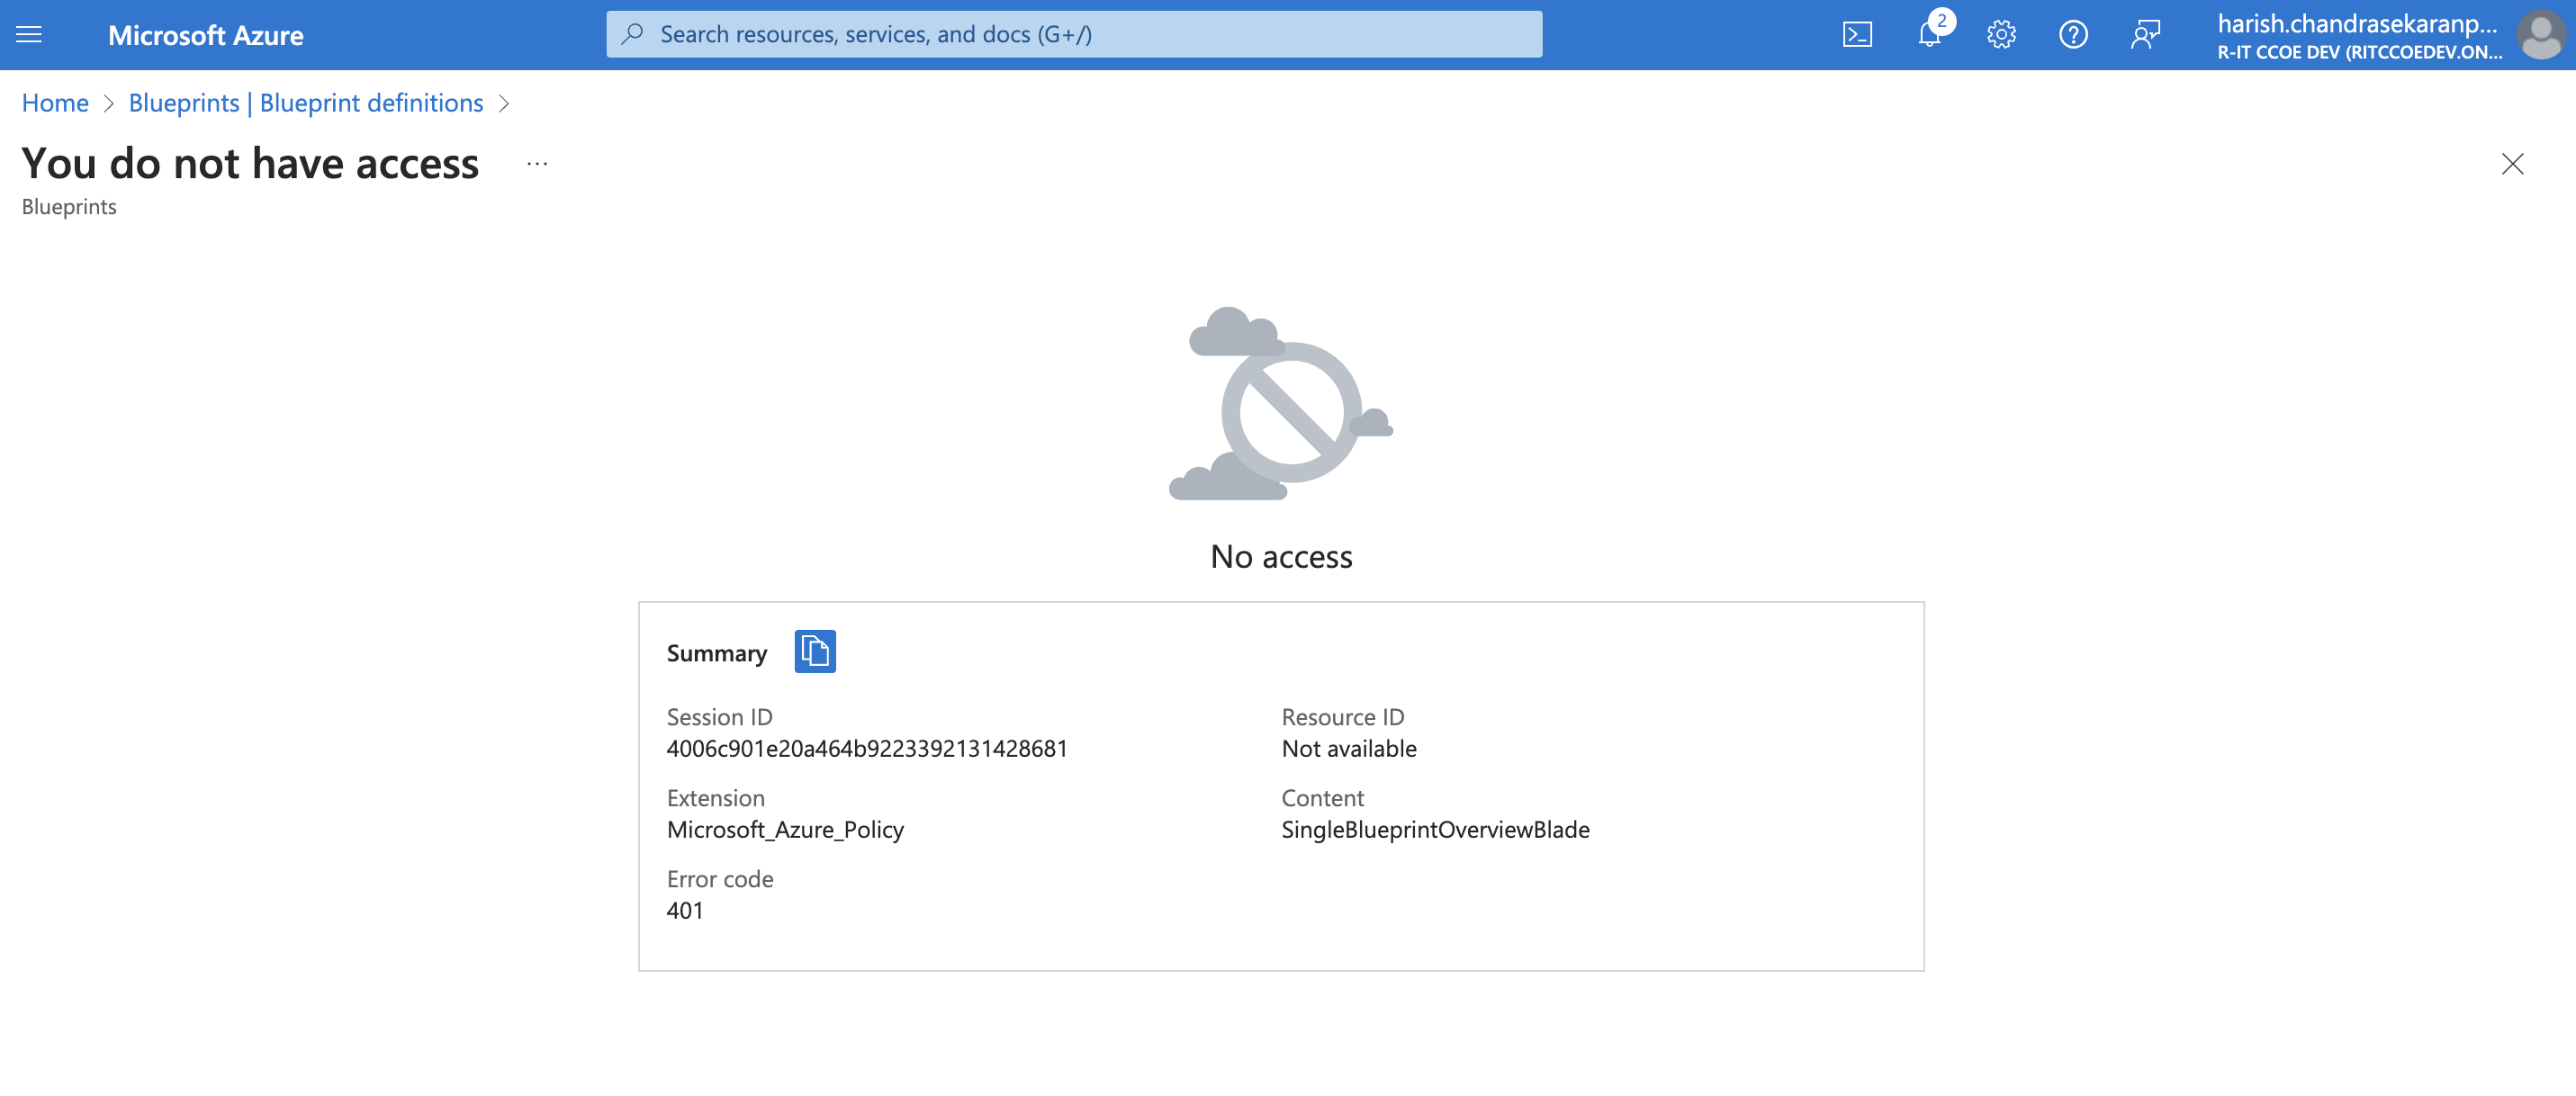
Task: Click the Session ID label
Action: 719,717
